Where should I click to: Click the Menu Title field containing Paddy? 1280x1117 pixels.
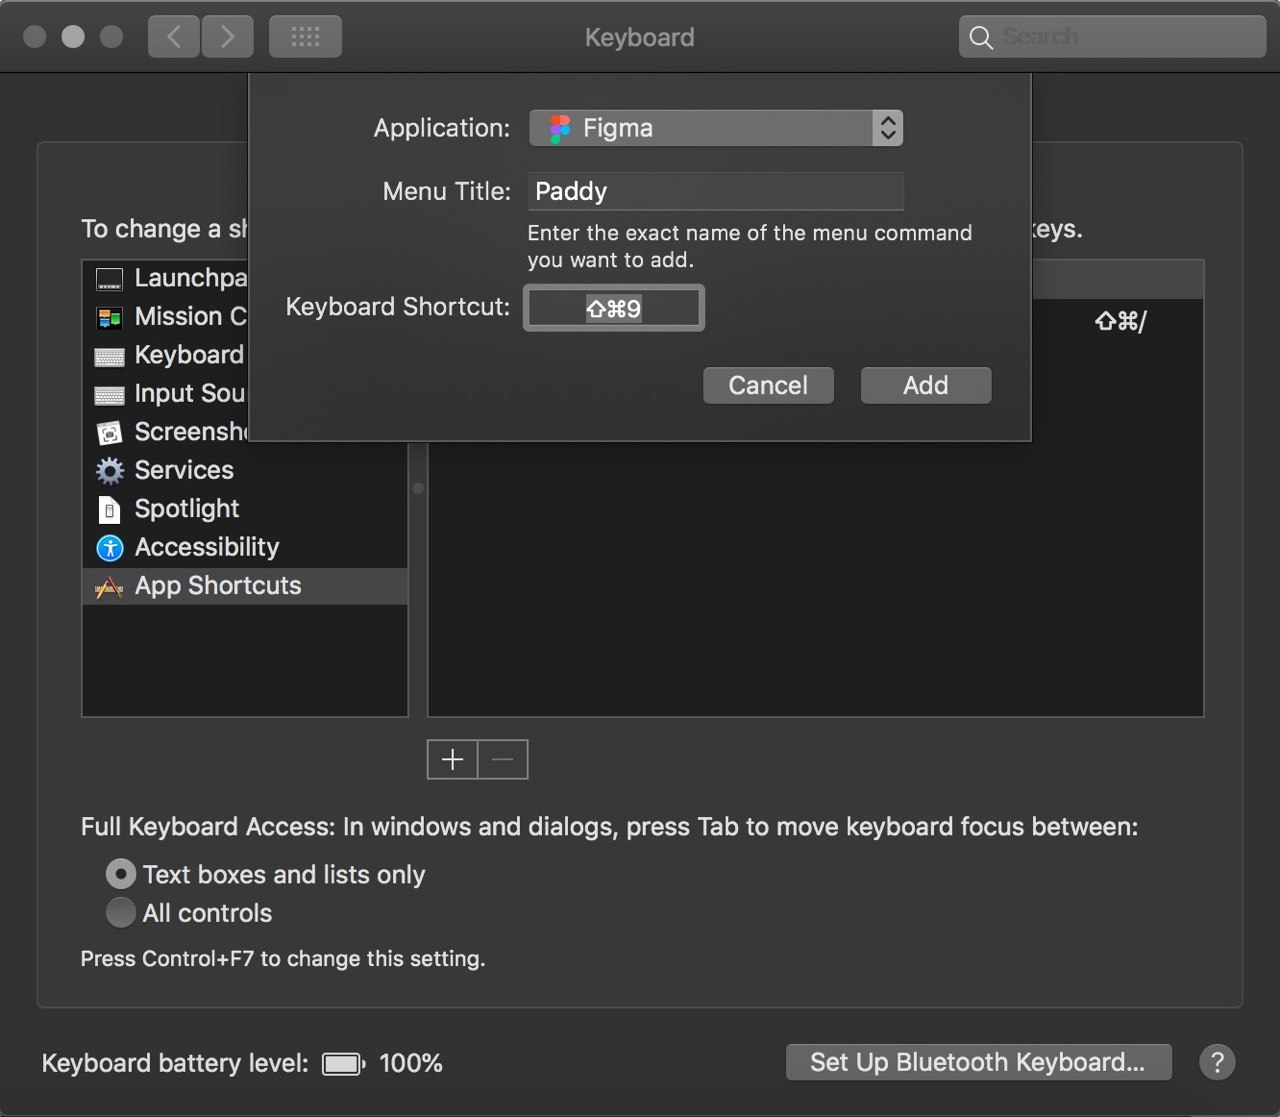pyautogui.click(x=716, y=191)
